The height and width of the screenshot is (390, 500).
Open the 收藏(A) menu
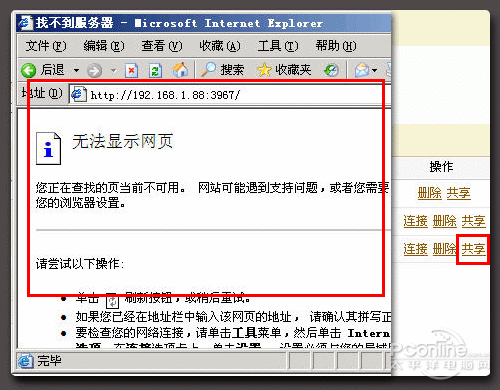(220, 46)
